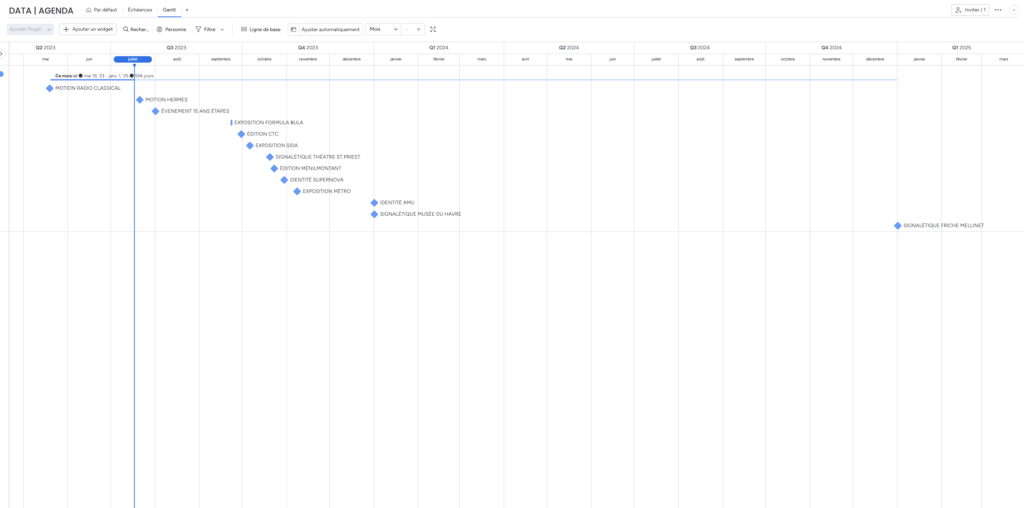Switch to the Par défaut tab
This screenshot has width=1024, height=508.
pyautogui.click(x=101, y=10)
